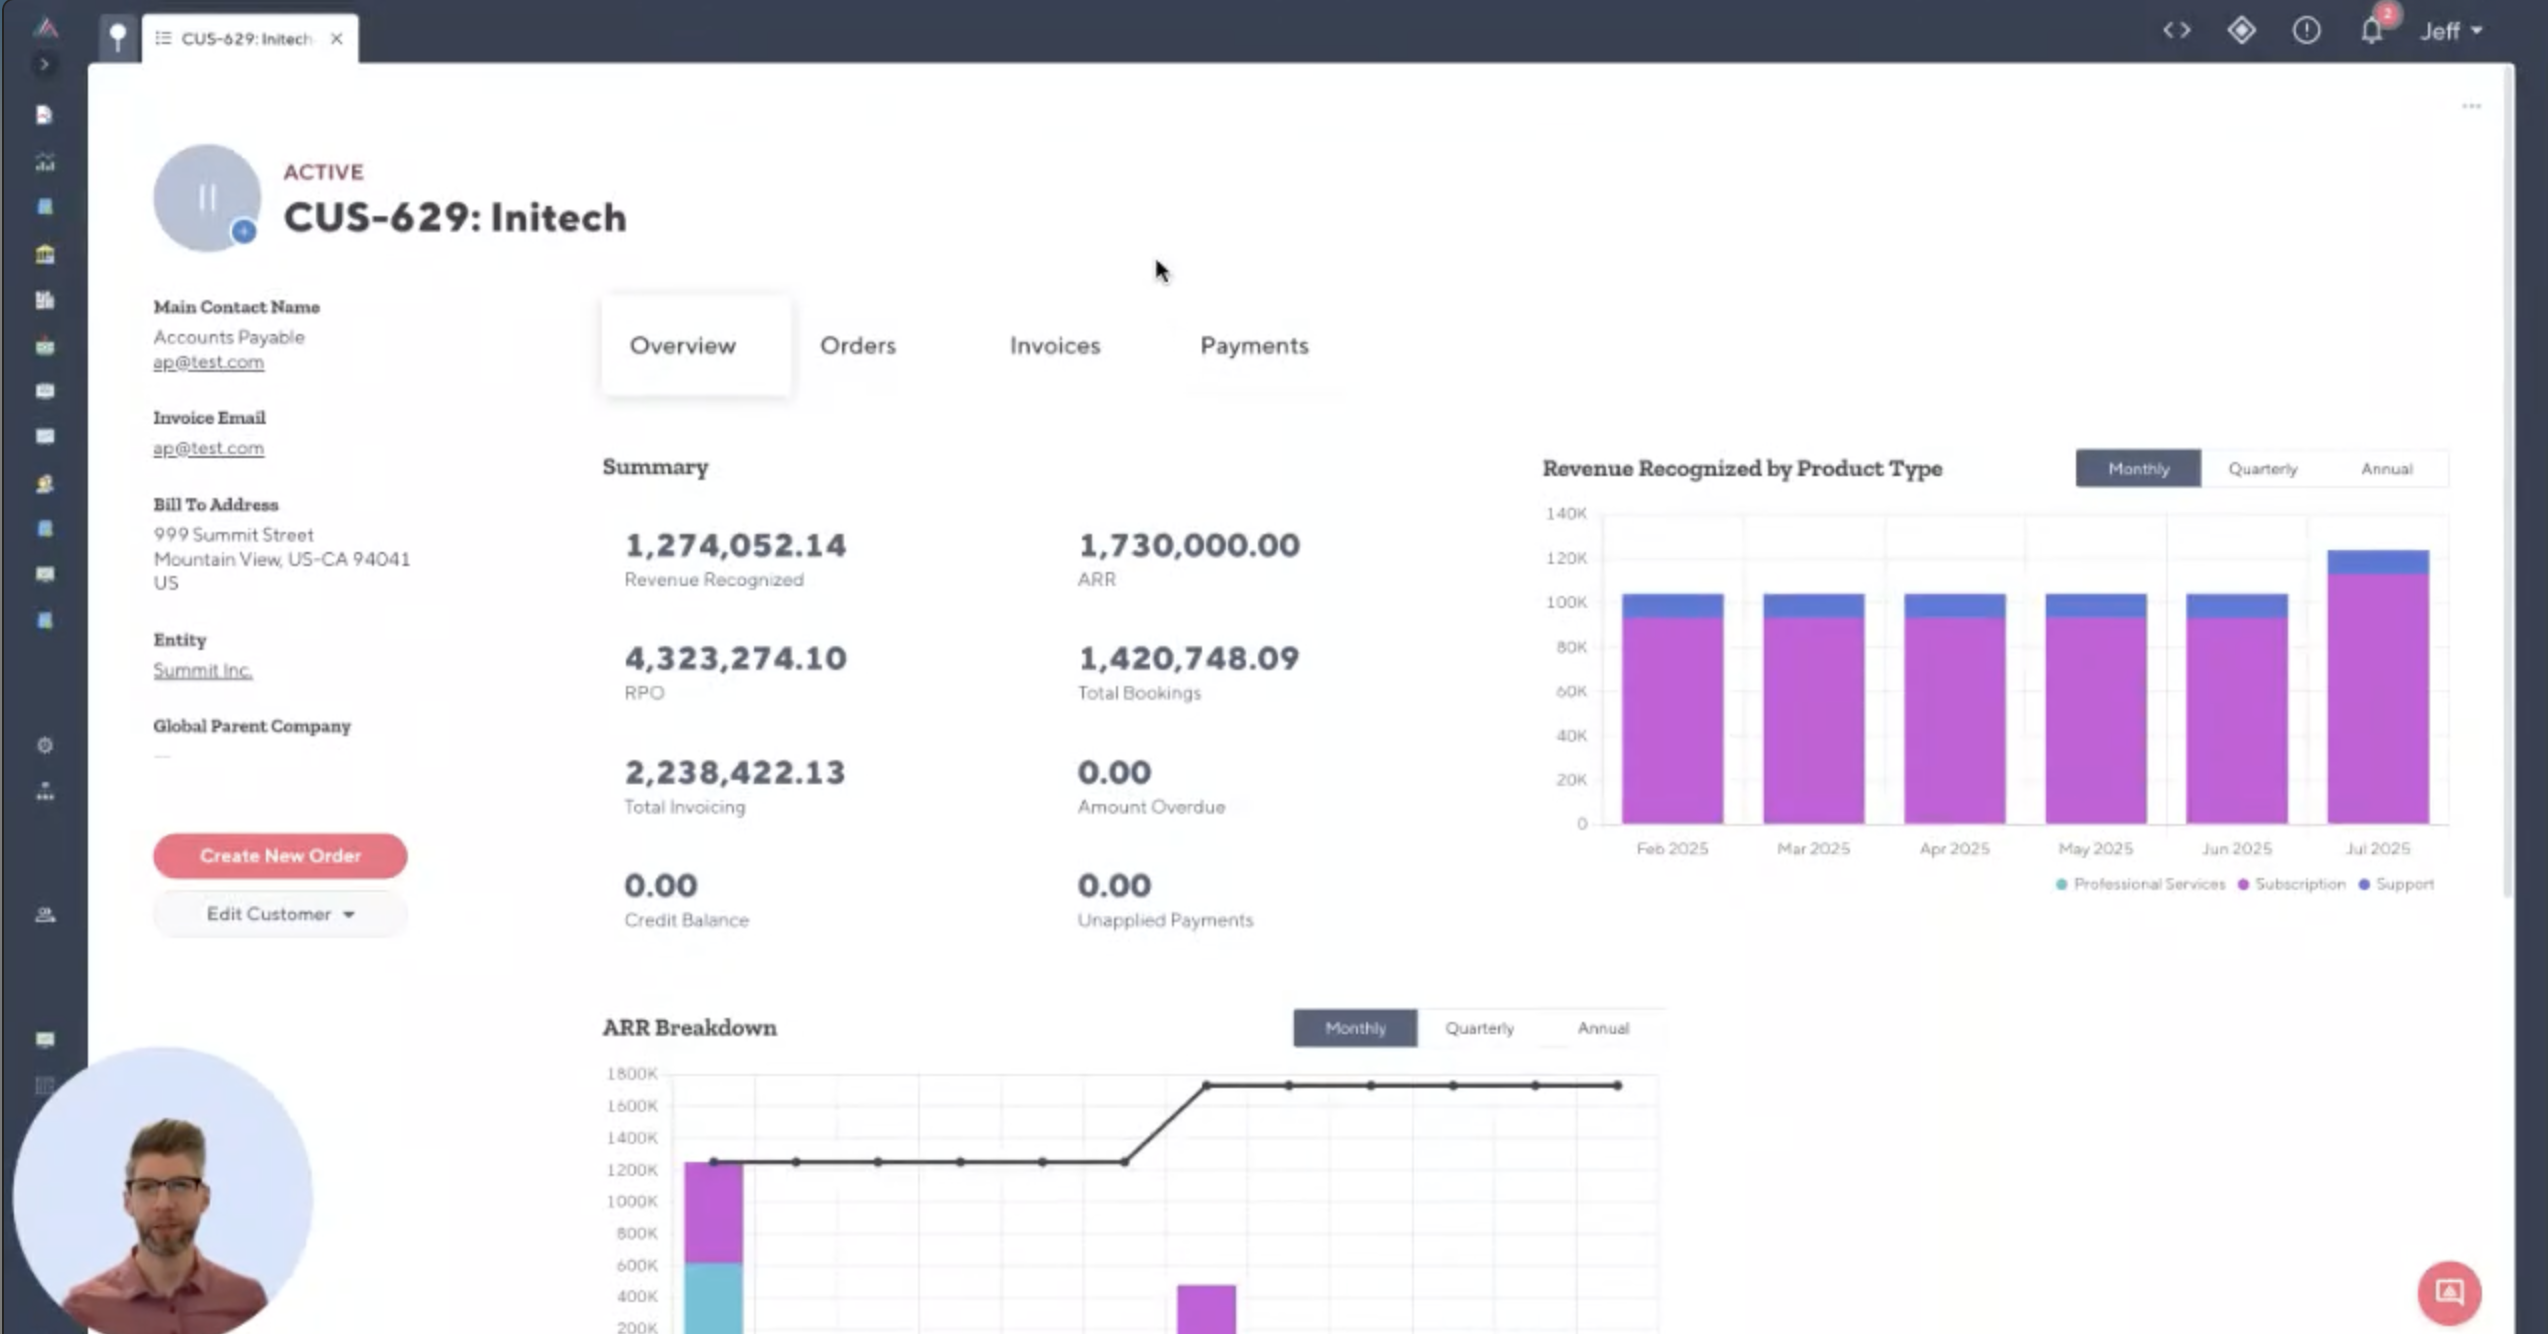Open the bar chart analytics sidebar icon
The width and height of the screenshot is (2548, 1334).
click(x=44, y=162)
